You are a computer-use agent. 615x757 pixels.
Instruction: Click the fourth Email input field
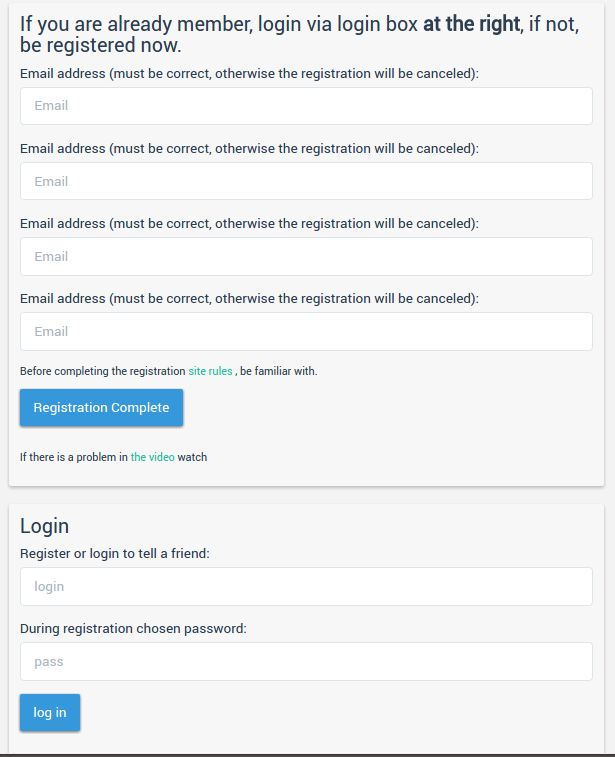pyautogui.click(x=306, y=332)
